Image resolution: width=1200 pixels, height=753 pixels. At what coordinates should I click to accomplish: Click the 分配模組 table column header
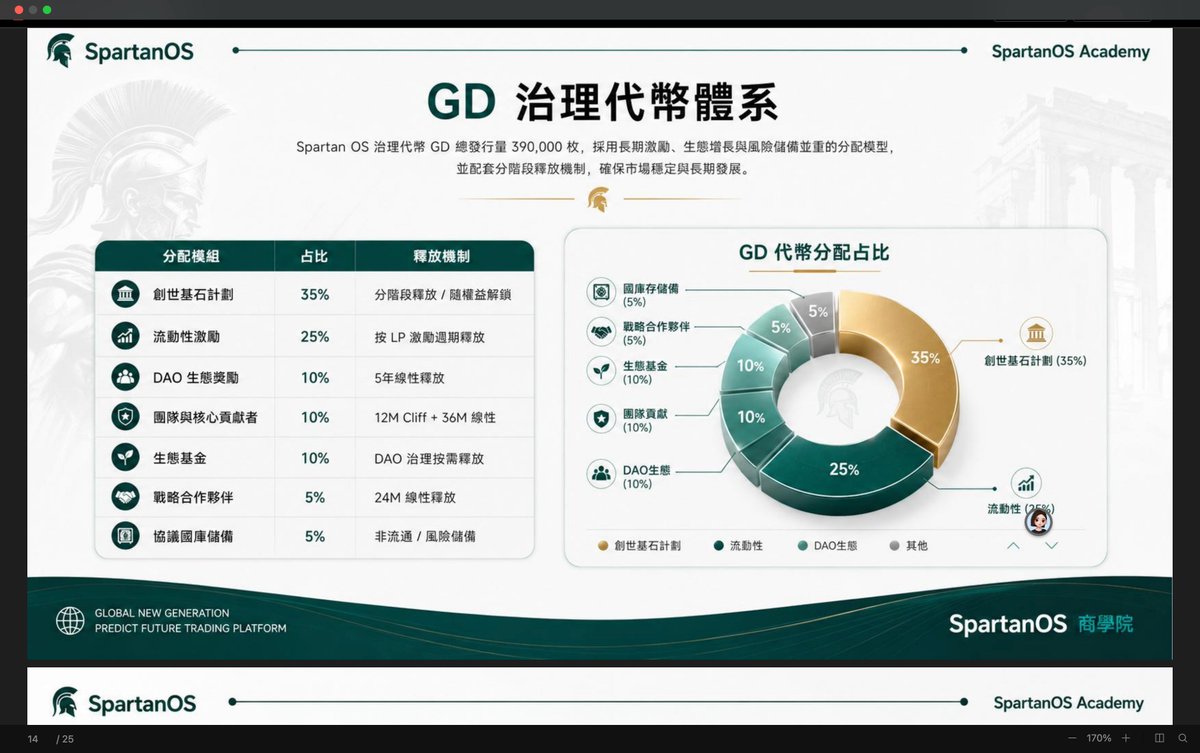(191, 257)
